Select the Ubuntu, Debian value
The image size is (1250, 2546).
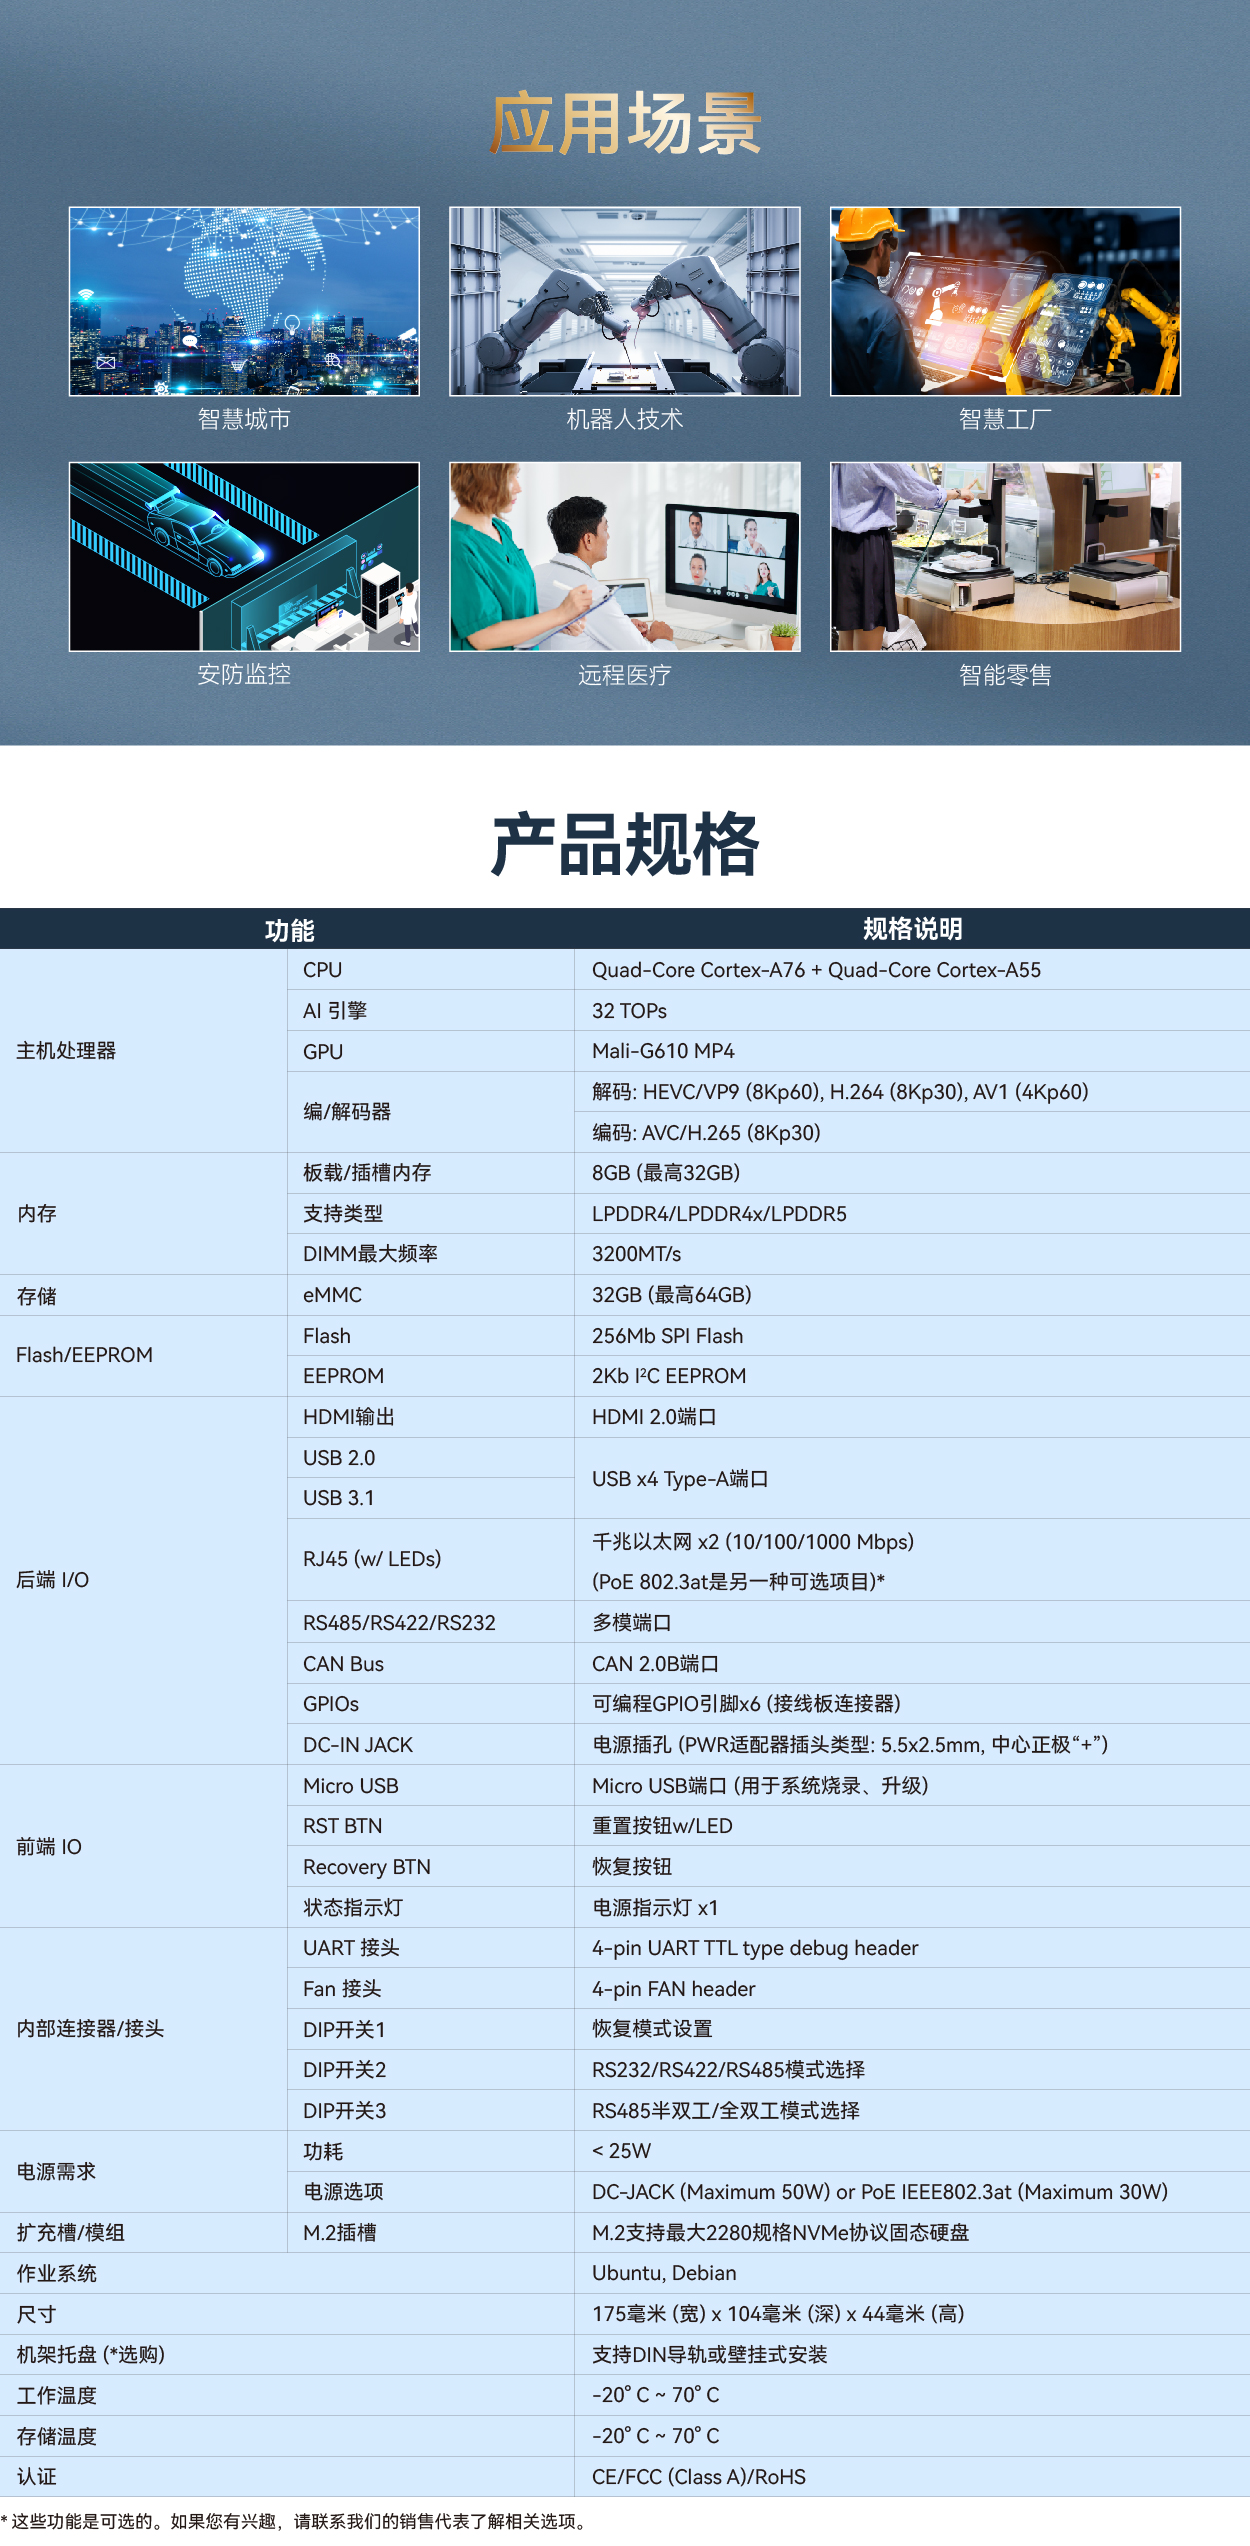pos(664,2273)
